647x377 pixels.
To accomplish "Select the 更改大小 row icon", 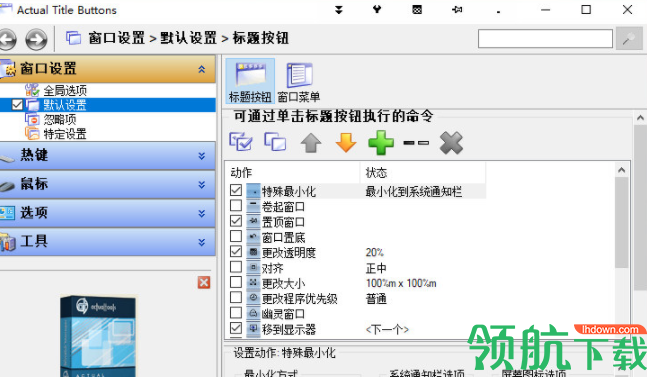I will click(253, 283).
